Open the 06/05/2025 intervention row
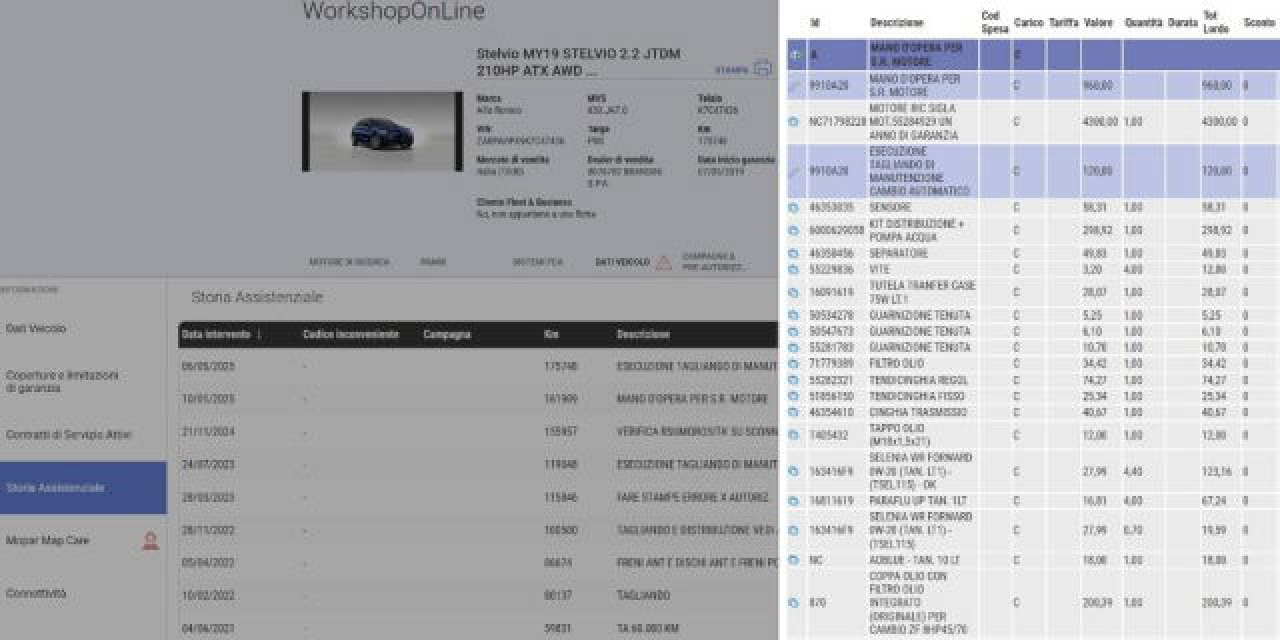This screenshot has height=640, width=1280. [x=478, y=367]
